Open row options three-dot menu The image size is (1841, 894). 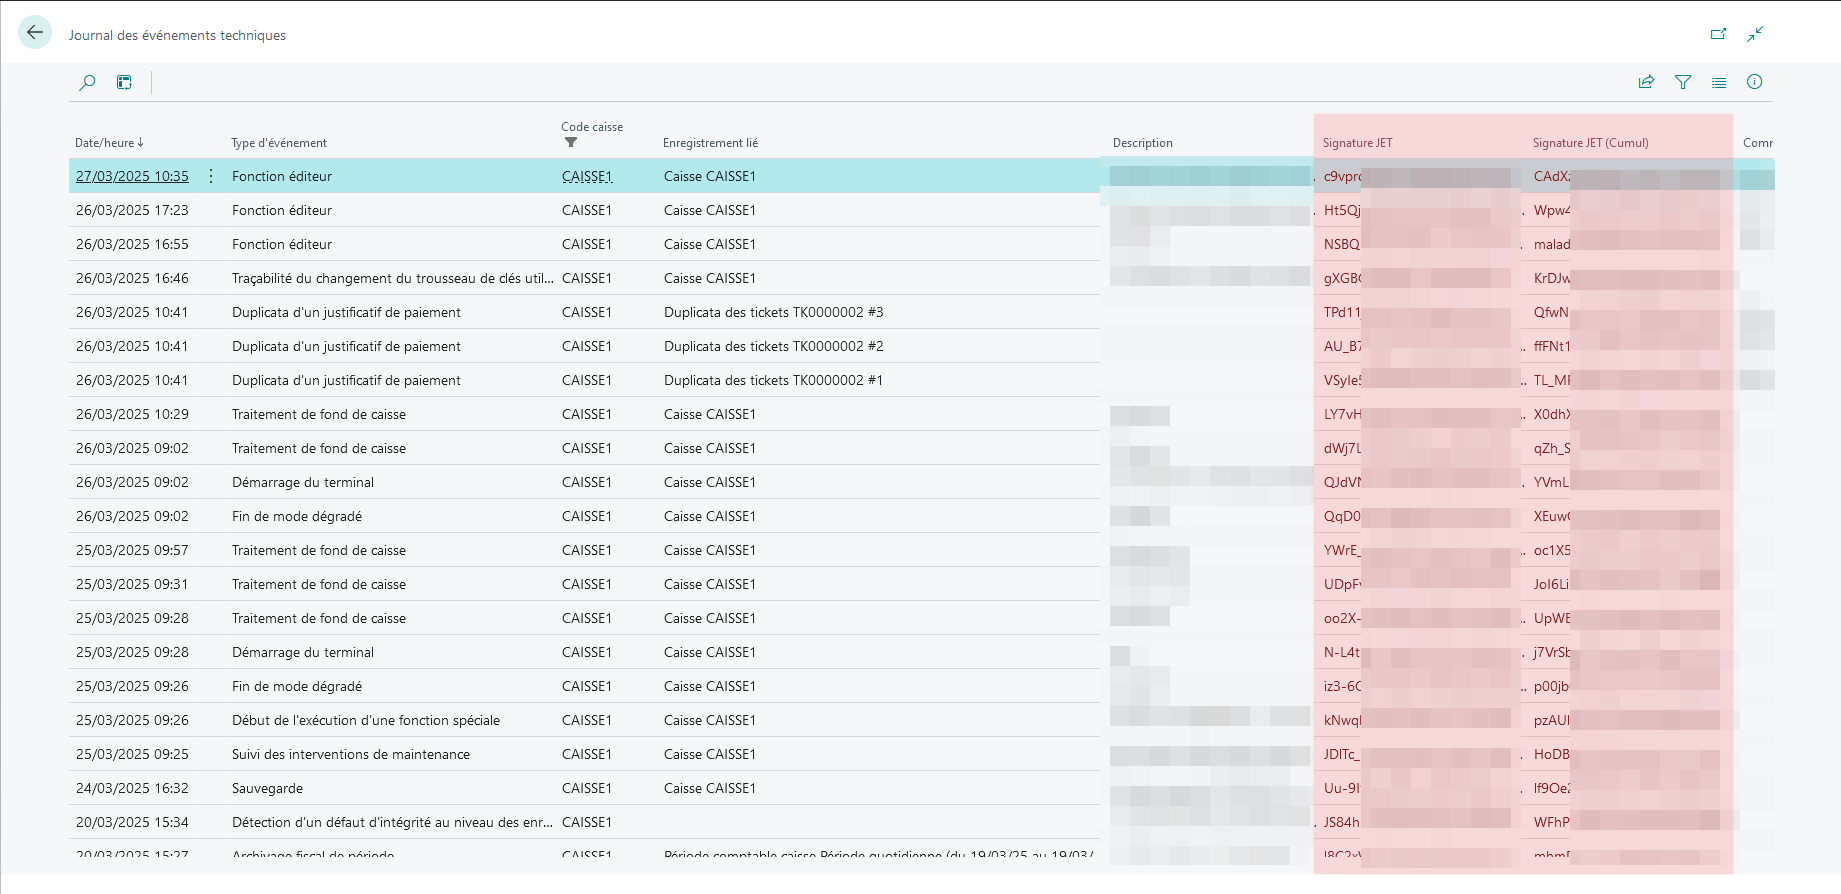point(211,176)
